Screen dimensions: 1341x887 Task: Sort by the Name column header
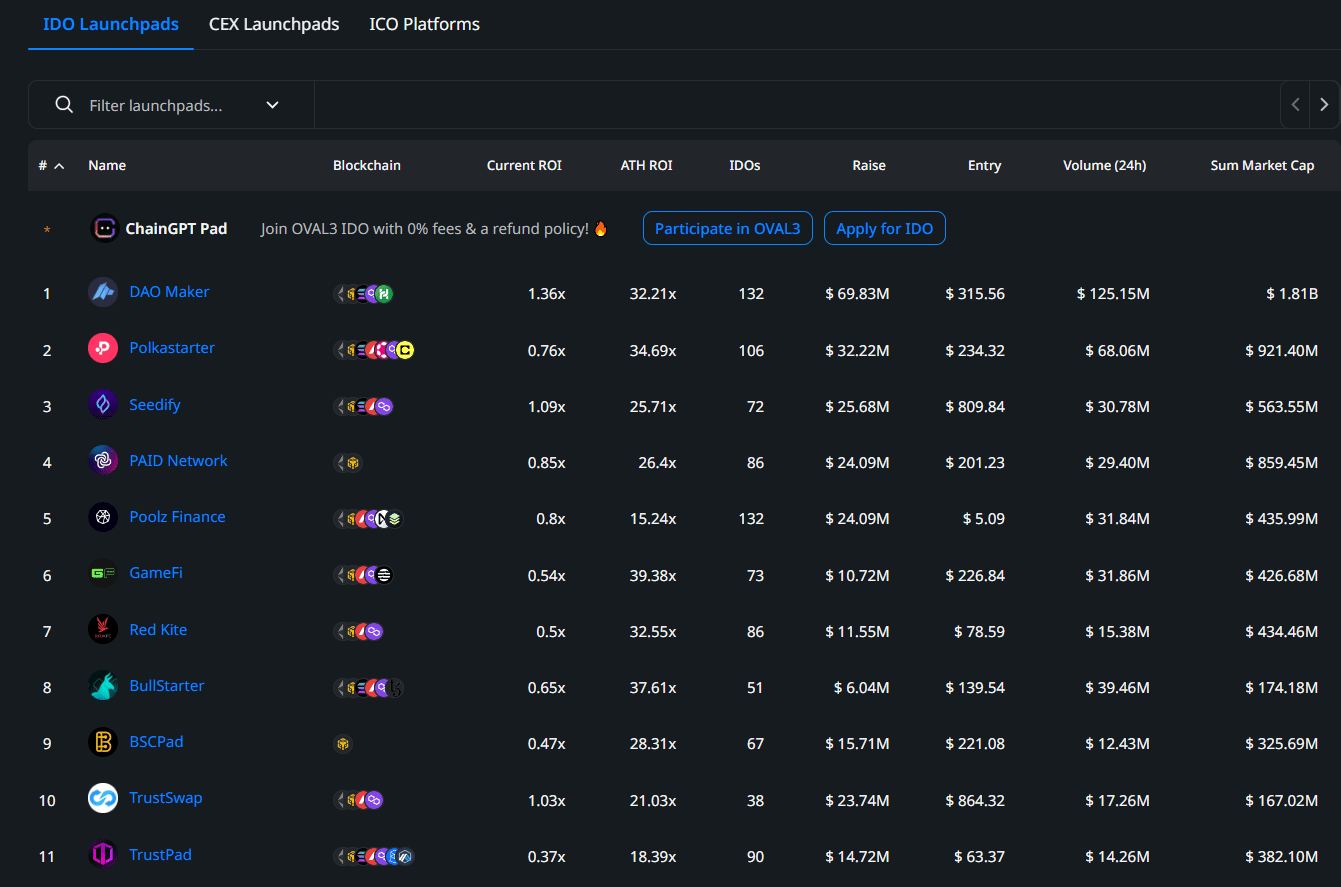(x=107, y=165)
